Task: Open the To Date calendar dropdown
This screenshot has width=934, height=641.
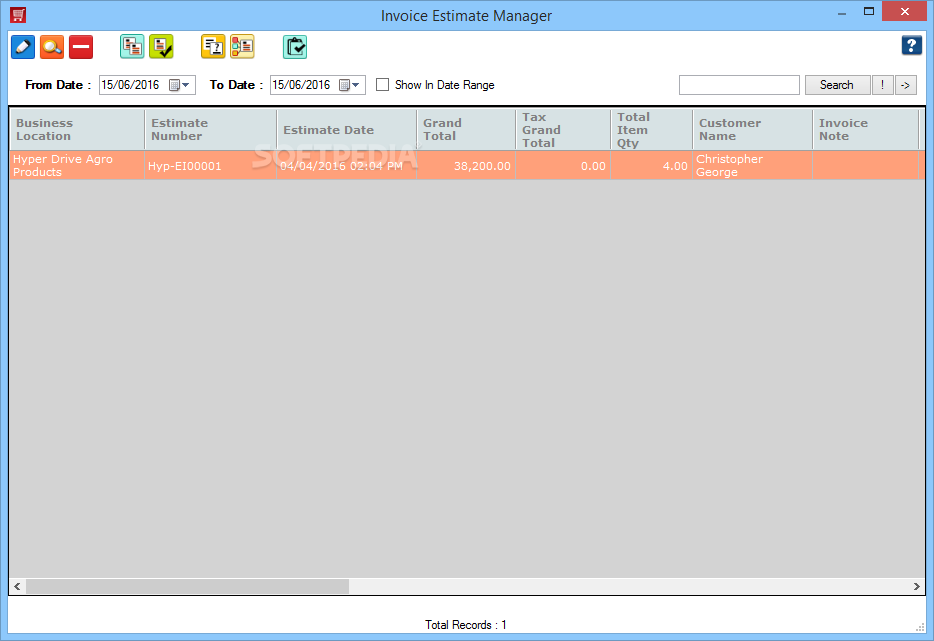Action: 350,85
